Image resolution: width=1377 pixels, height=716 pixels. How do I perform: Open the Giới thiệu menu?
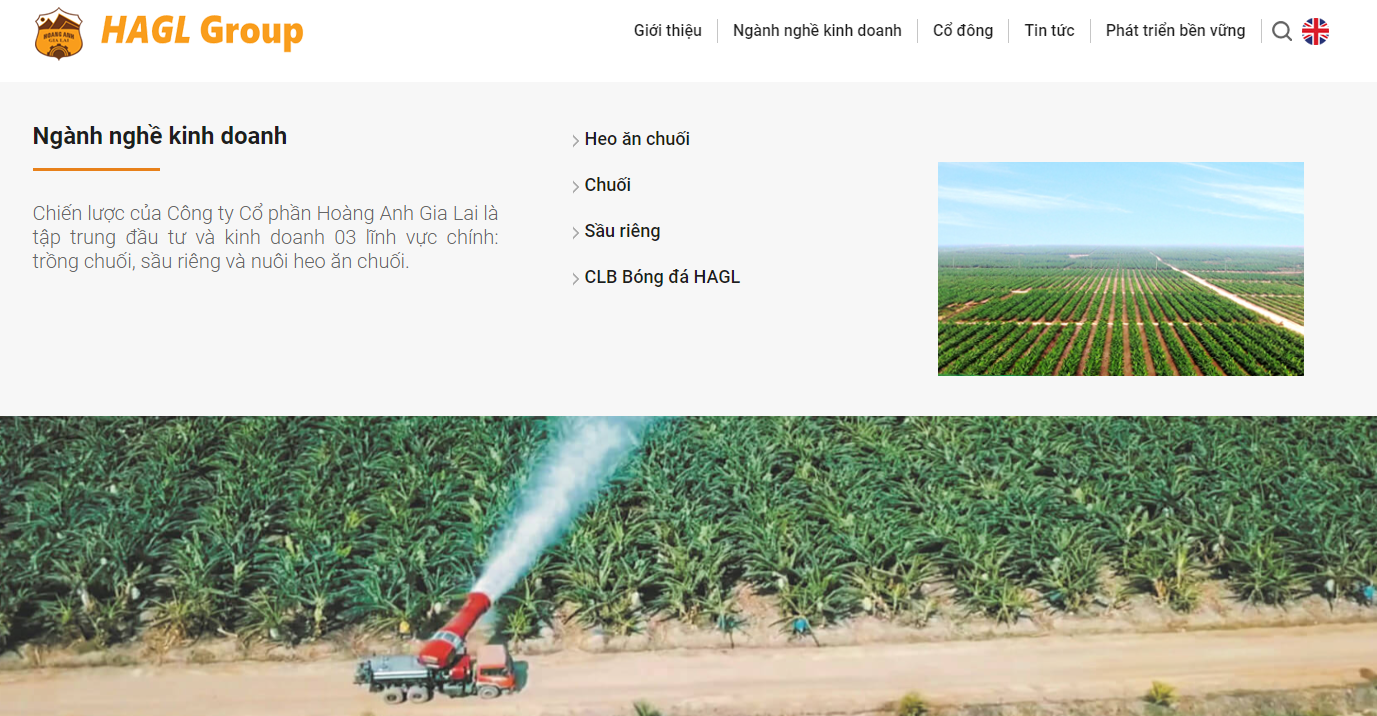click(668, 30)
